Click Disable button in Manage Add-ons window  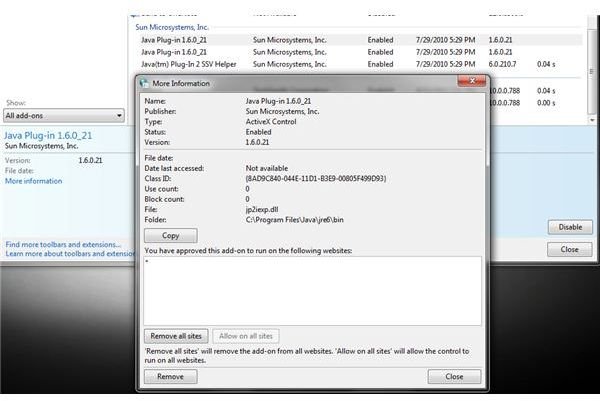click(x=570, y=227)
